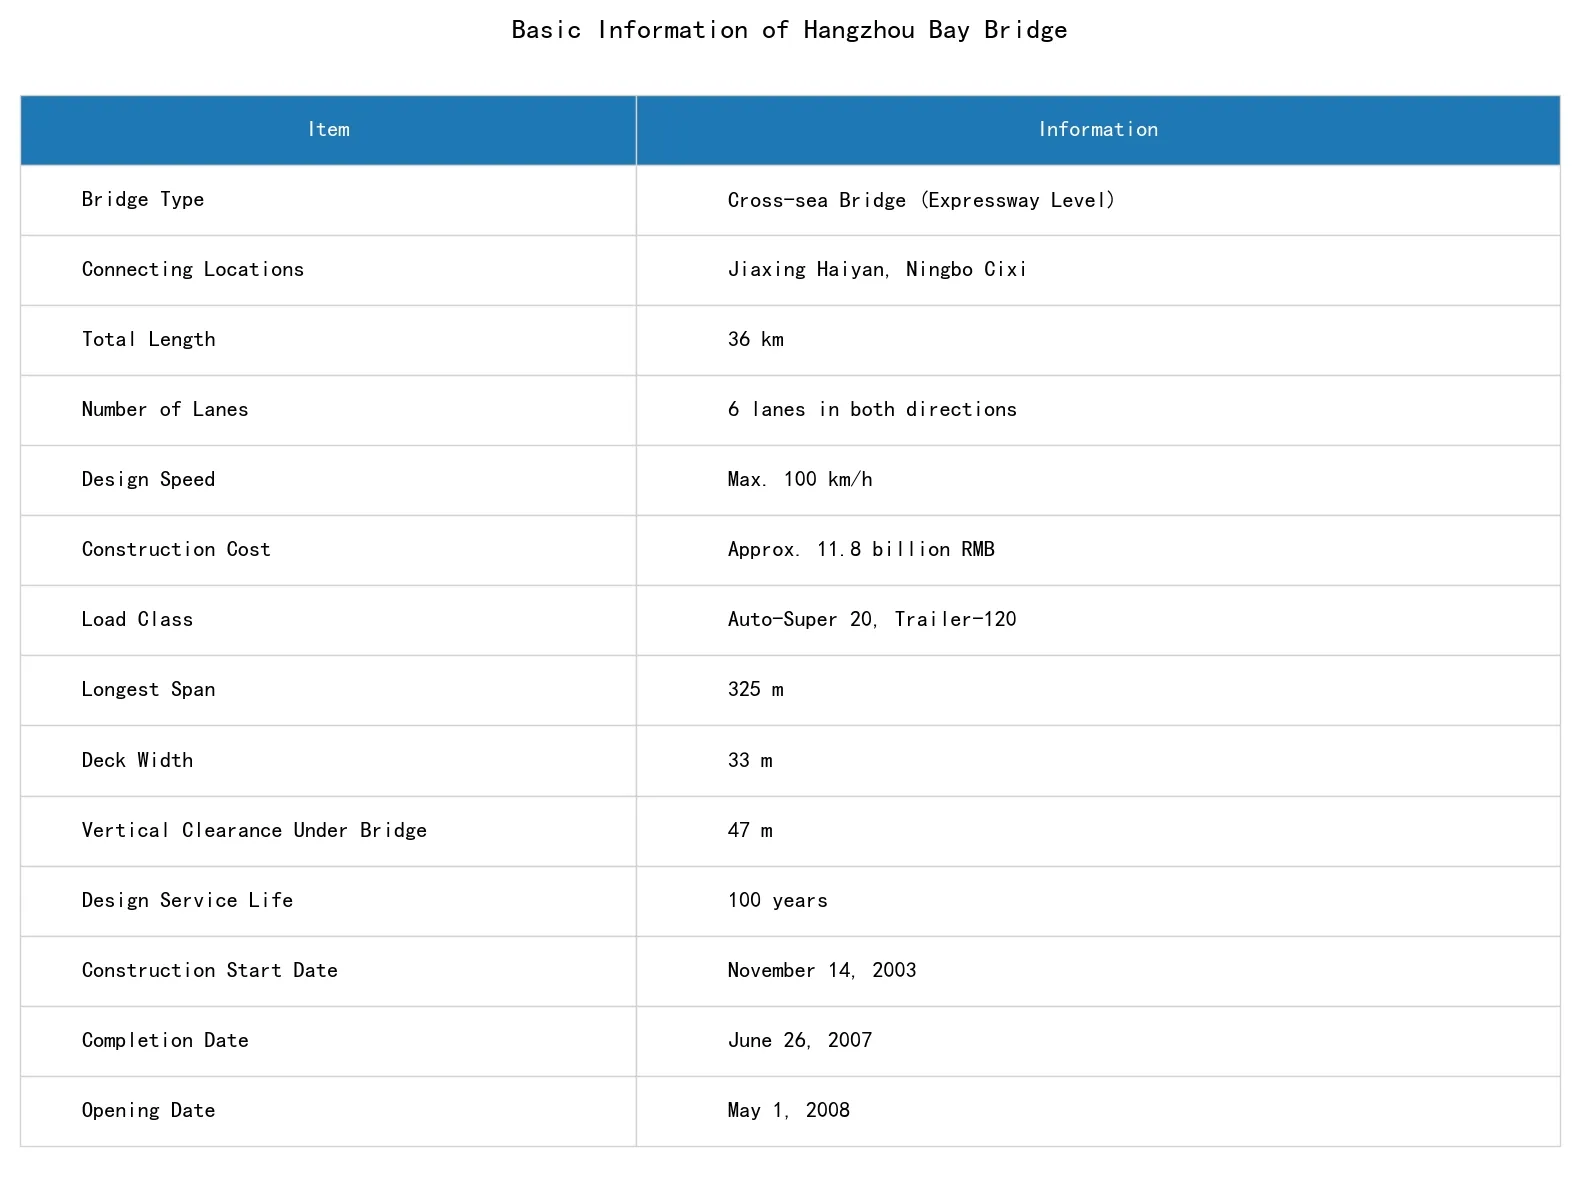Click 'Approx. 11.8 billion RMB' value
The image size is (1580, 1180).
861,550
